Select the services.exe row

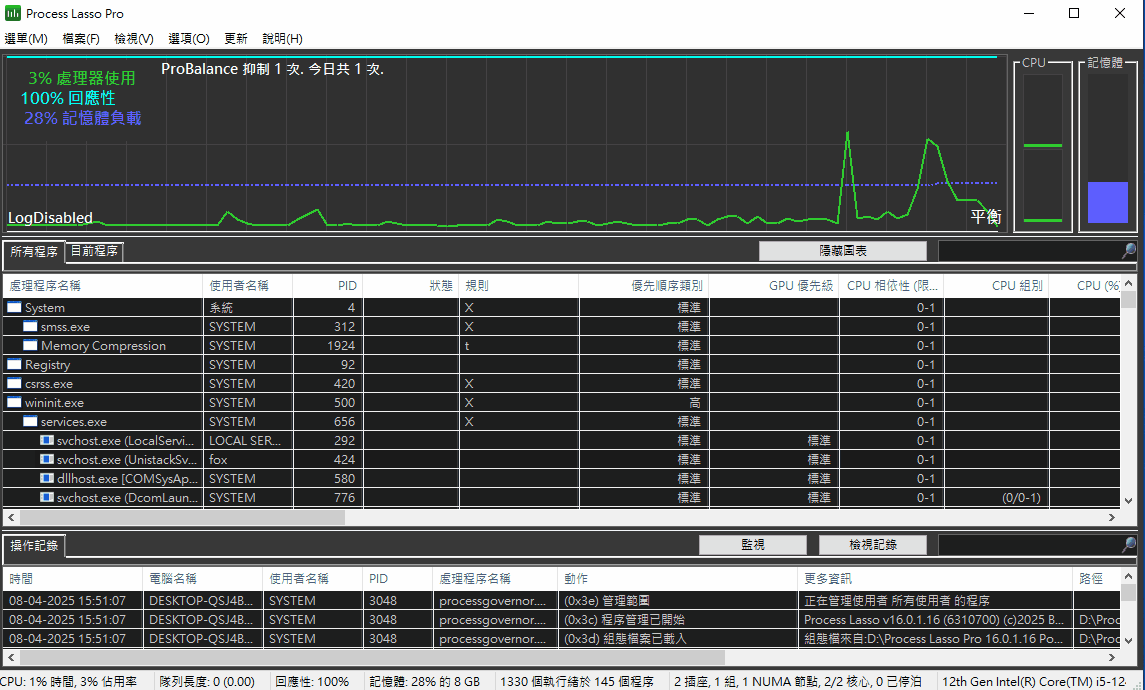click(x=561, y=421)
